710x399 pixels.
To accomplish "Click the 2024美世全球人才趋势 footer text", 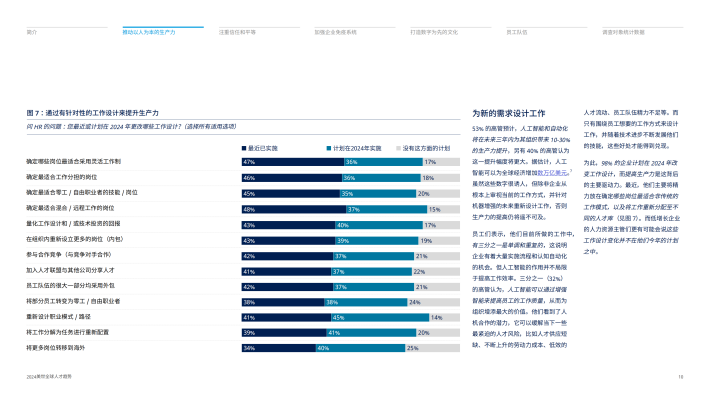I will [x=49, y=376].
